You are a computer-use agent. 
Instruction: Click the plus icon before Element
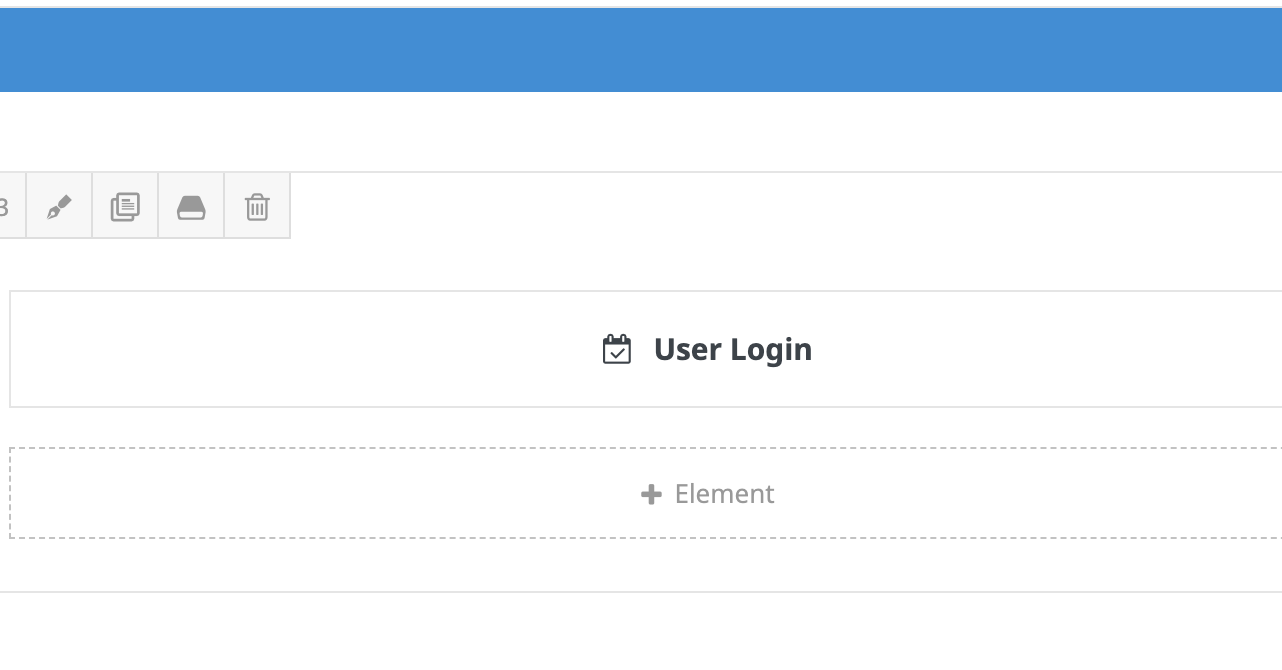coord(651,494)
